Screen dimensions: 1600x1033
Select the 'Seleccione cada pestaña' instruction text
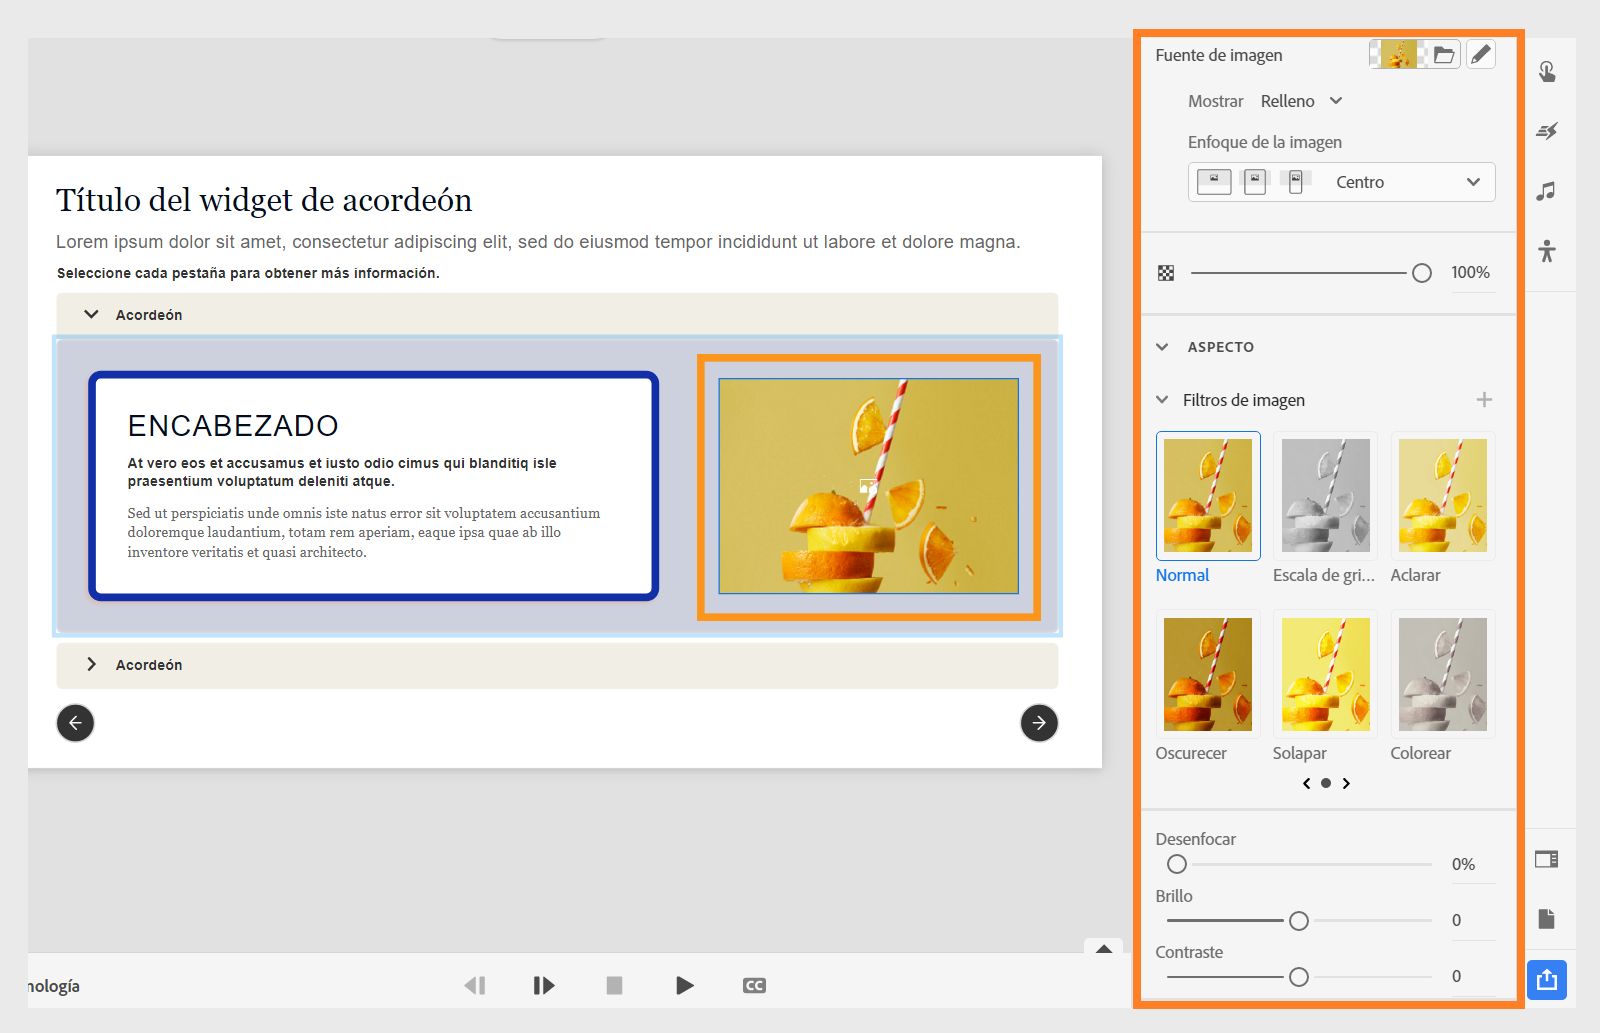pyautogui.click(x=248, y=273)
